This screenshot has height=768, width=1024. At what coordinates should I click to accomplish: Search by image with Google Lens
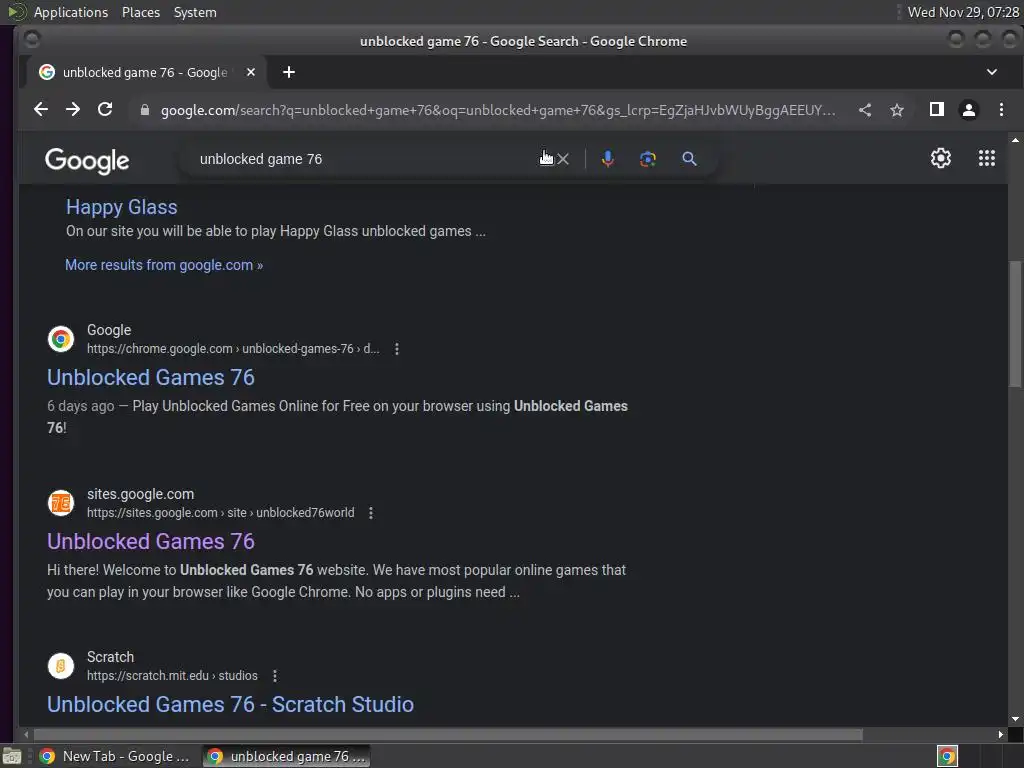pyautogui.click(x=647, y=159)
